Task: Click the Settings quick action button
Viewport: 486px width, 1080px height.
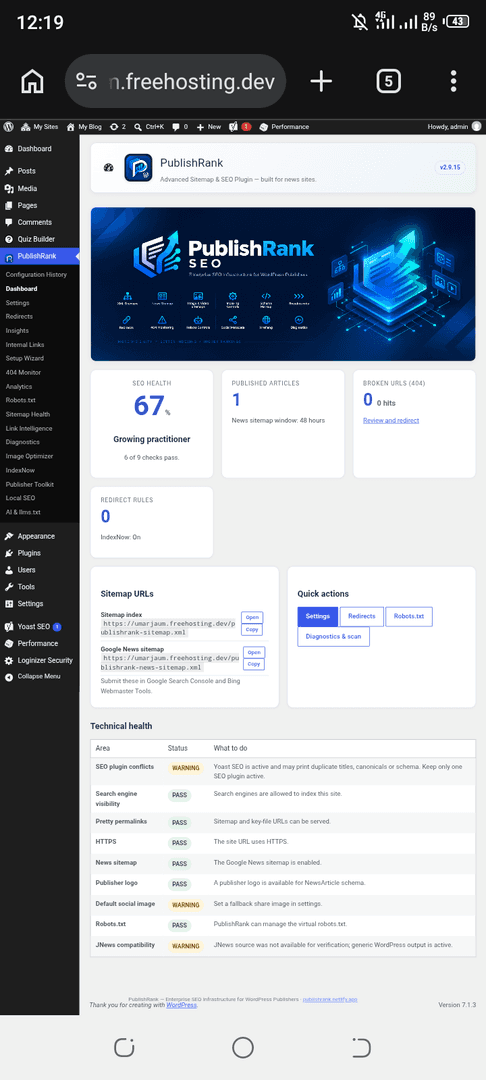Action: 317,616
